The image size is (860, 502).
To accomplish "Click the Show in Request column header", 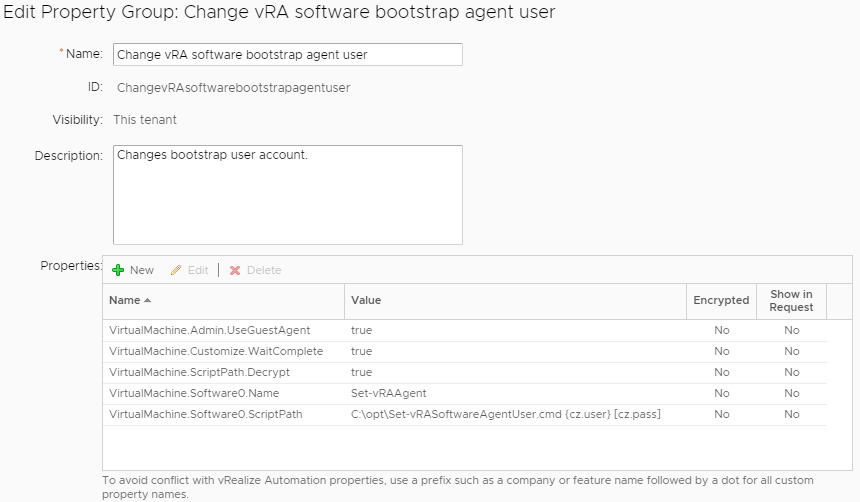I will [x=791, y=301].
